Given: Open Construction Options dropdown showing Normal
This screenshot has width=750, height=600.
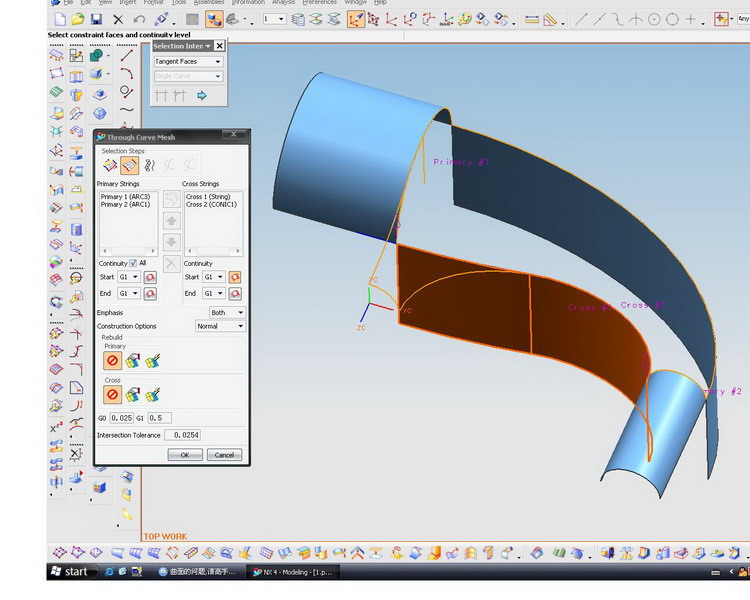Looking at the screenshot, I should pos(220,326).
